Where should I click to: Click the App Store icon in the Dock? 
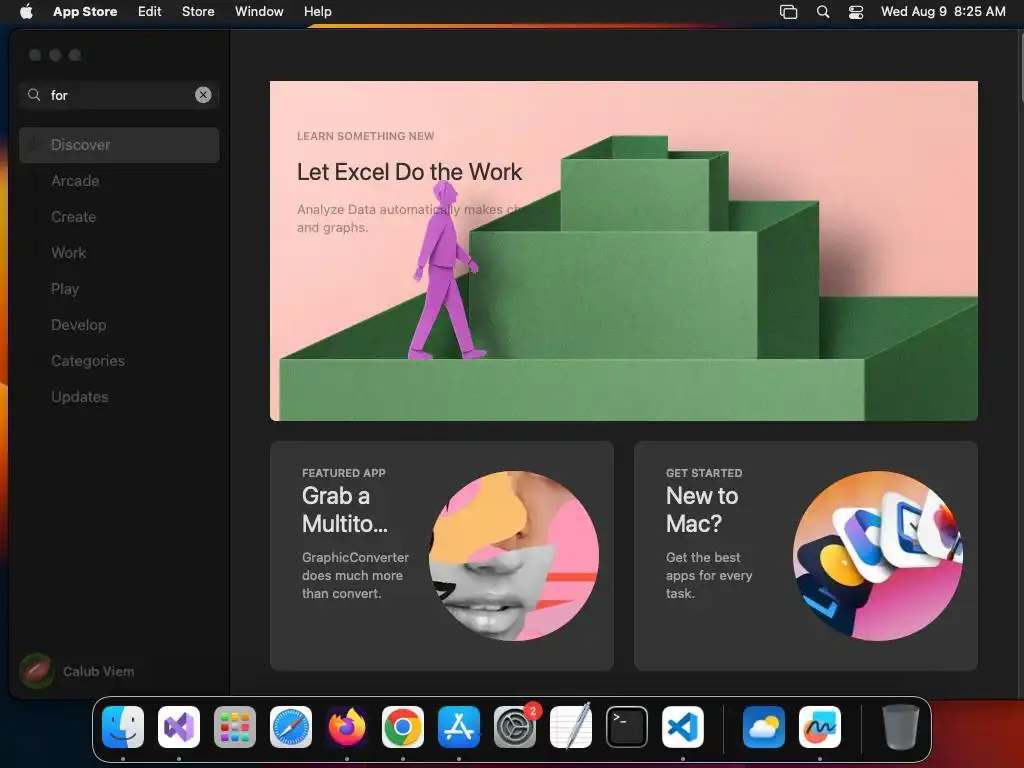[459, 727]
